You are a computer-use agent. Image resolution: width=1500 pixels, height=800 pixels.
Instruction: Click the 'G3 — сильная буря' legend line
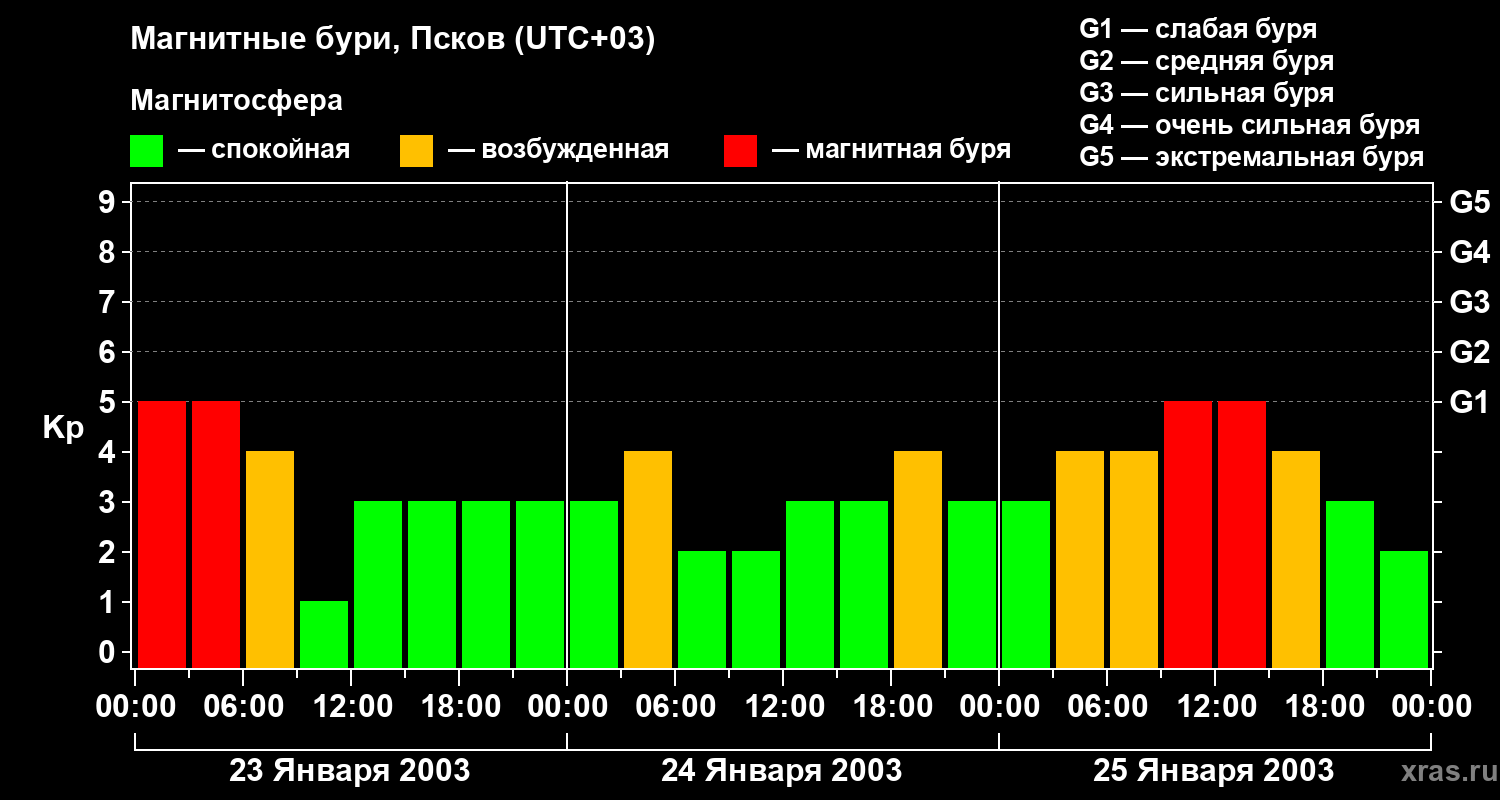(1207, 93)
